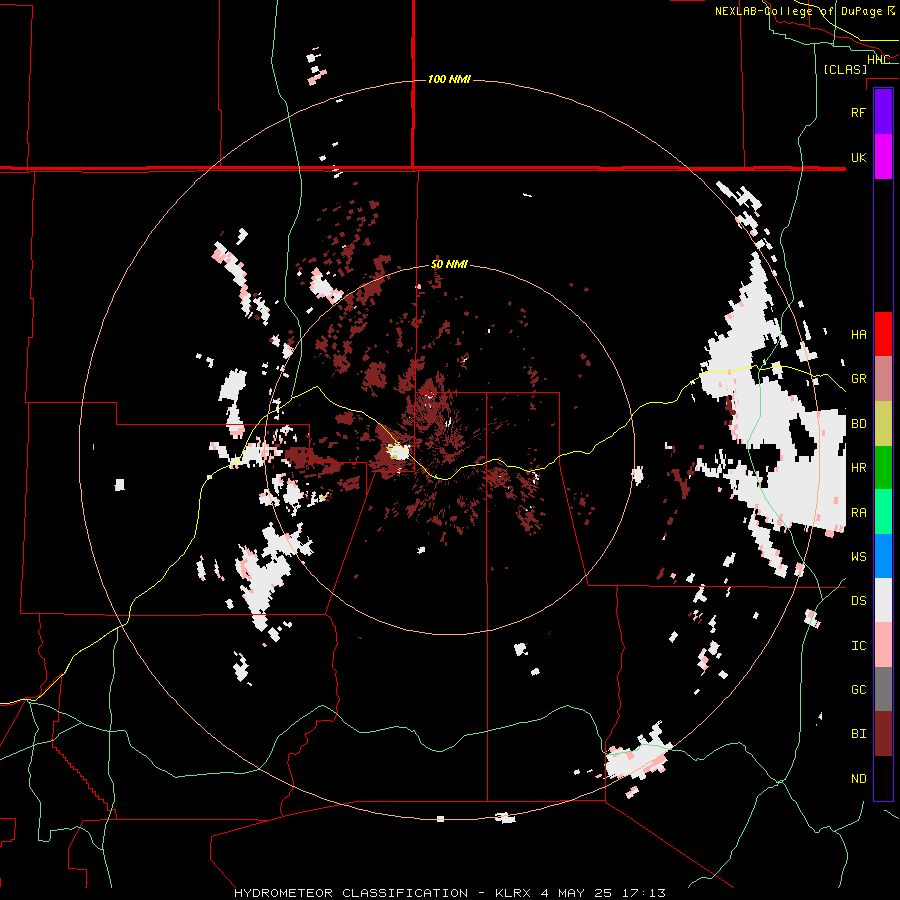Image resolution: width=900 pixels, height=900 pixels.
Task: Click the Hydrometeor Classification KLRX title caption
Action: 449,893
